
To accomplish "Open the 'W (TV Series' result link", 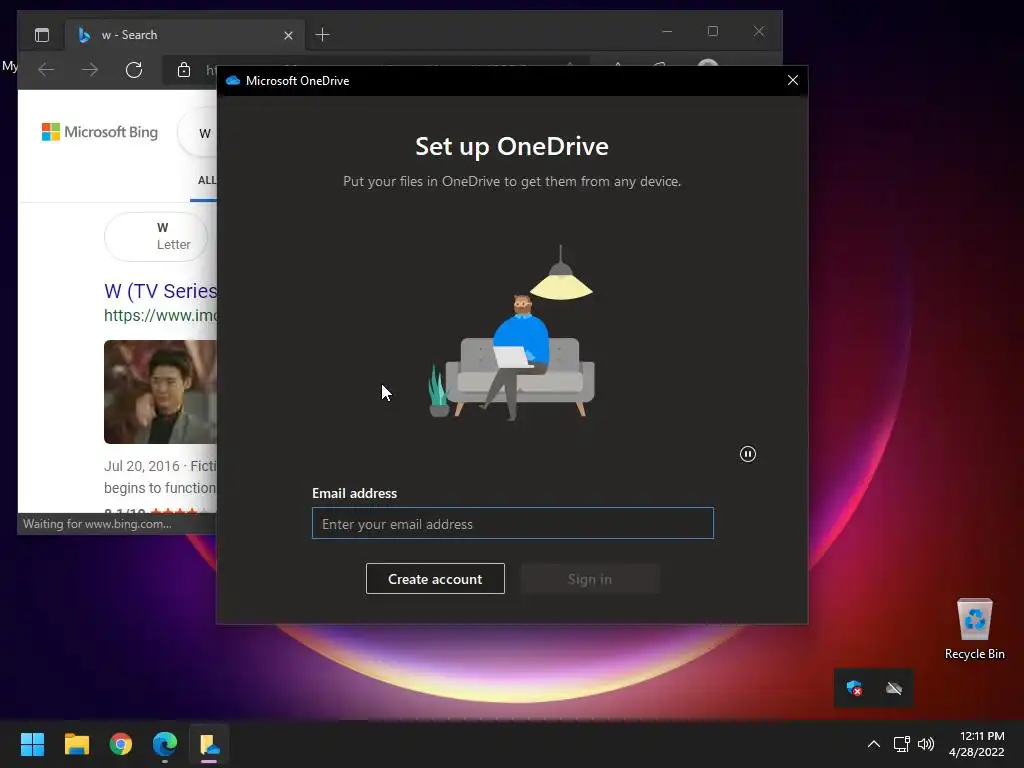I will (161, 291).
